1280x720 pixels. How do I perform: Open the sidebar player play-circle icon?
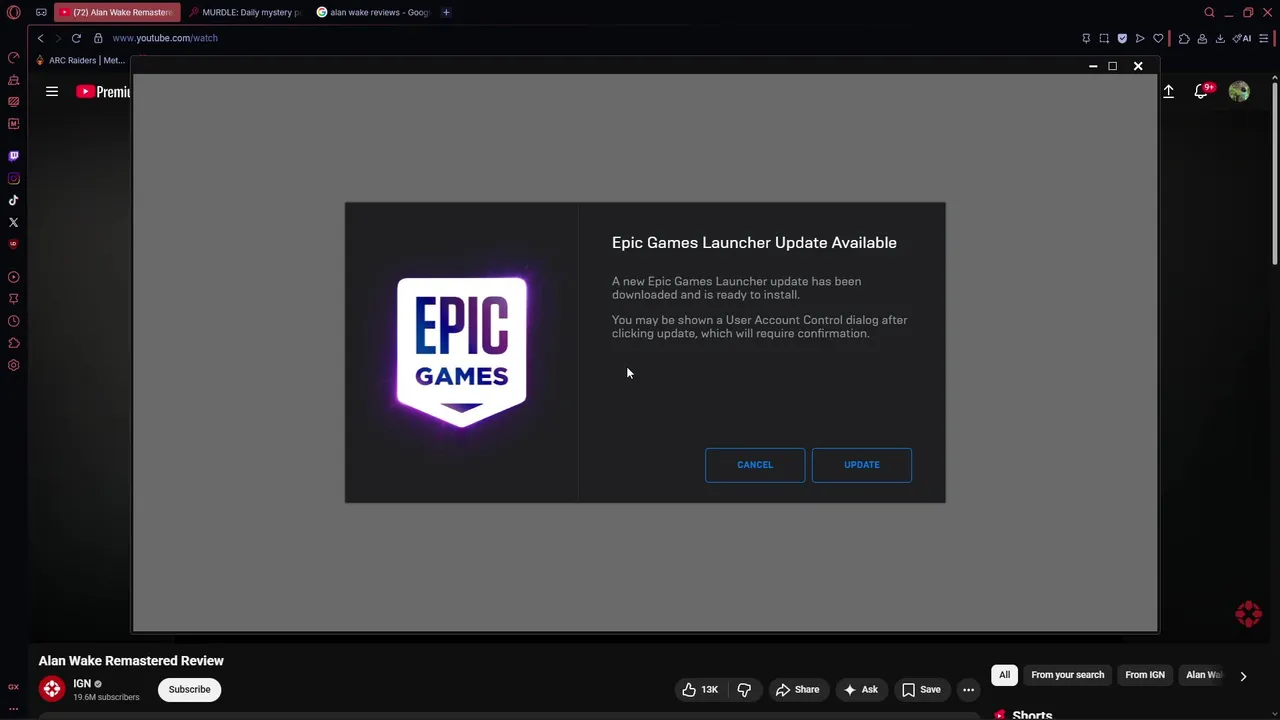(13, 277)
